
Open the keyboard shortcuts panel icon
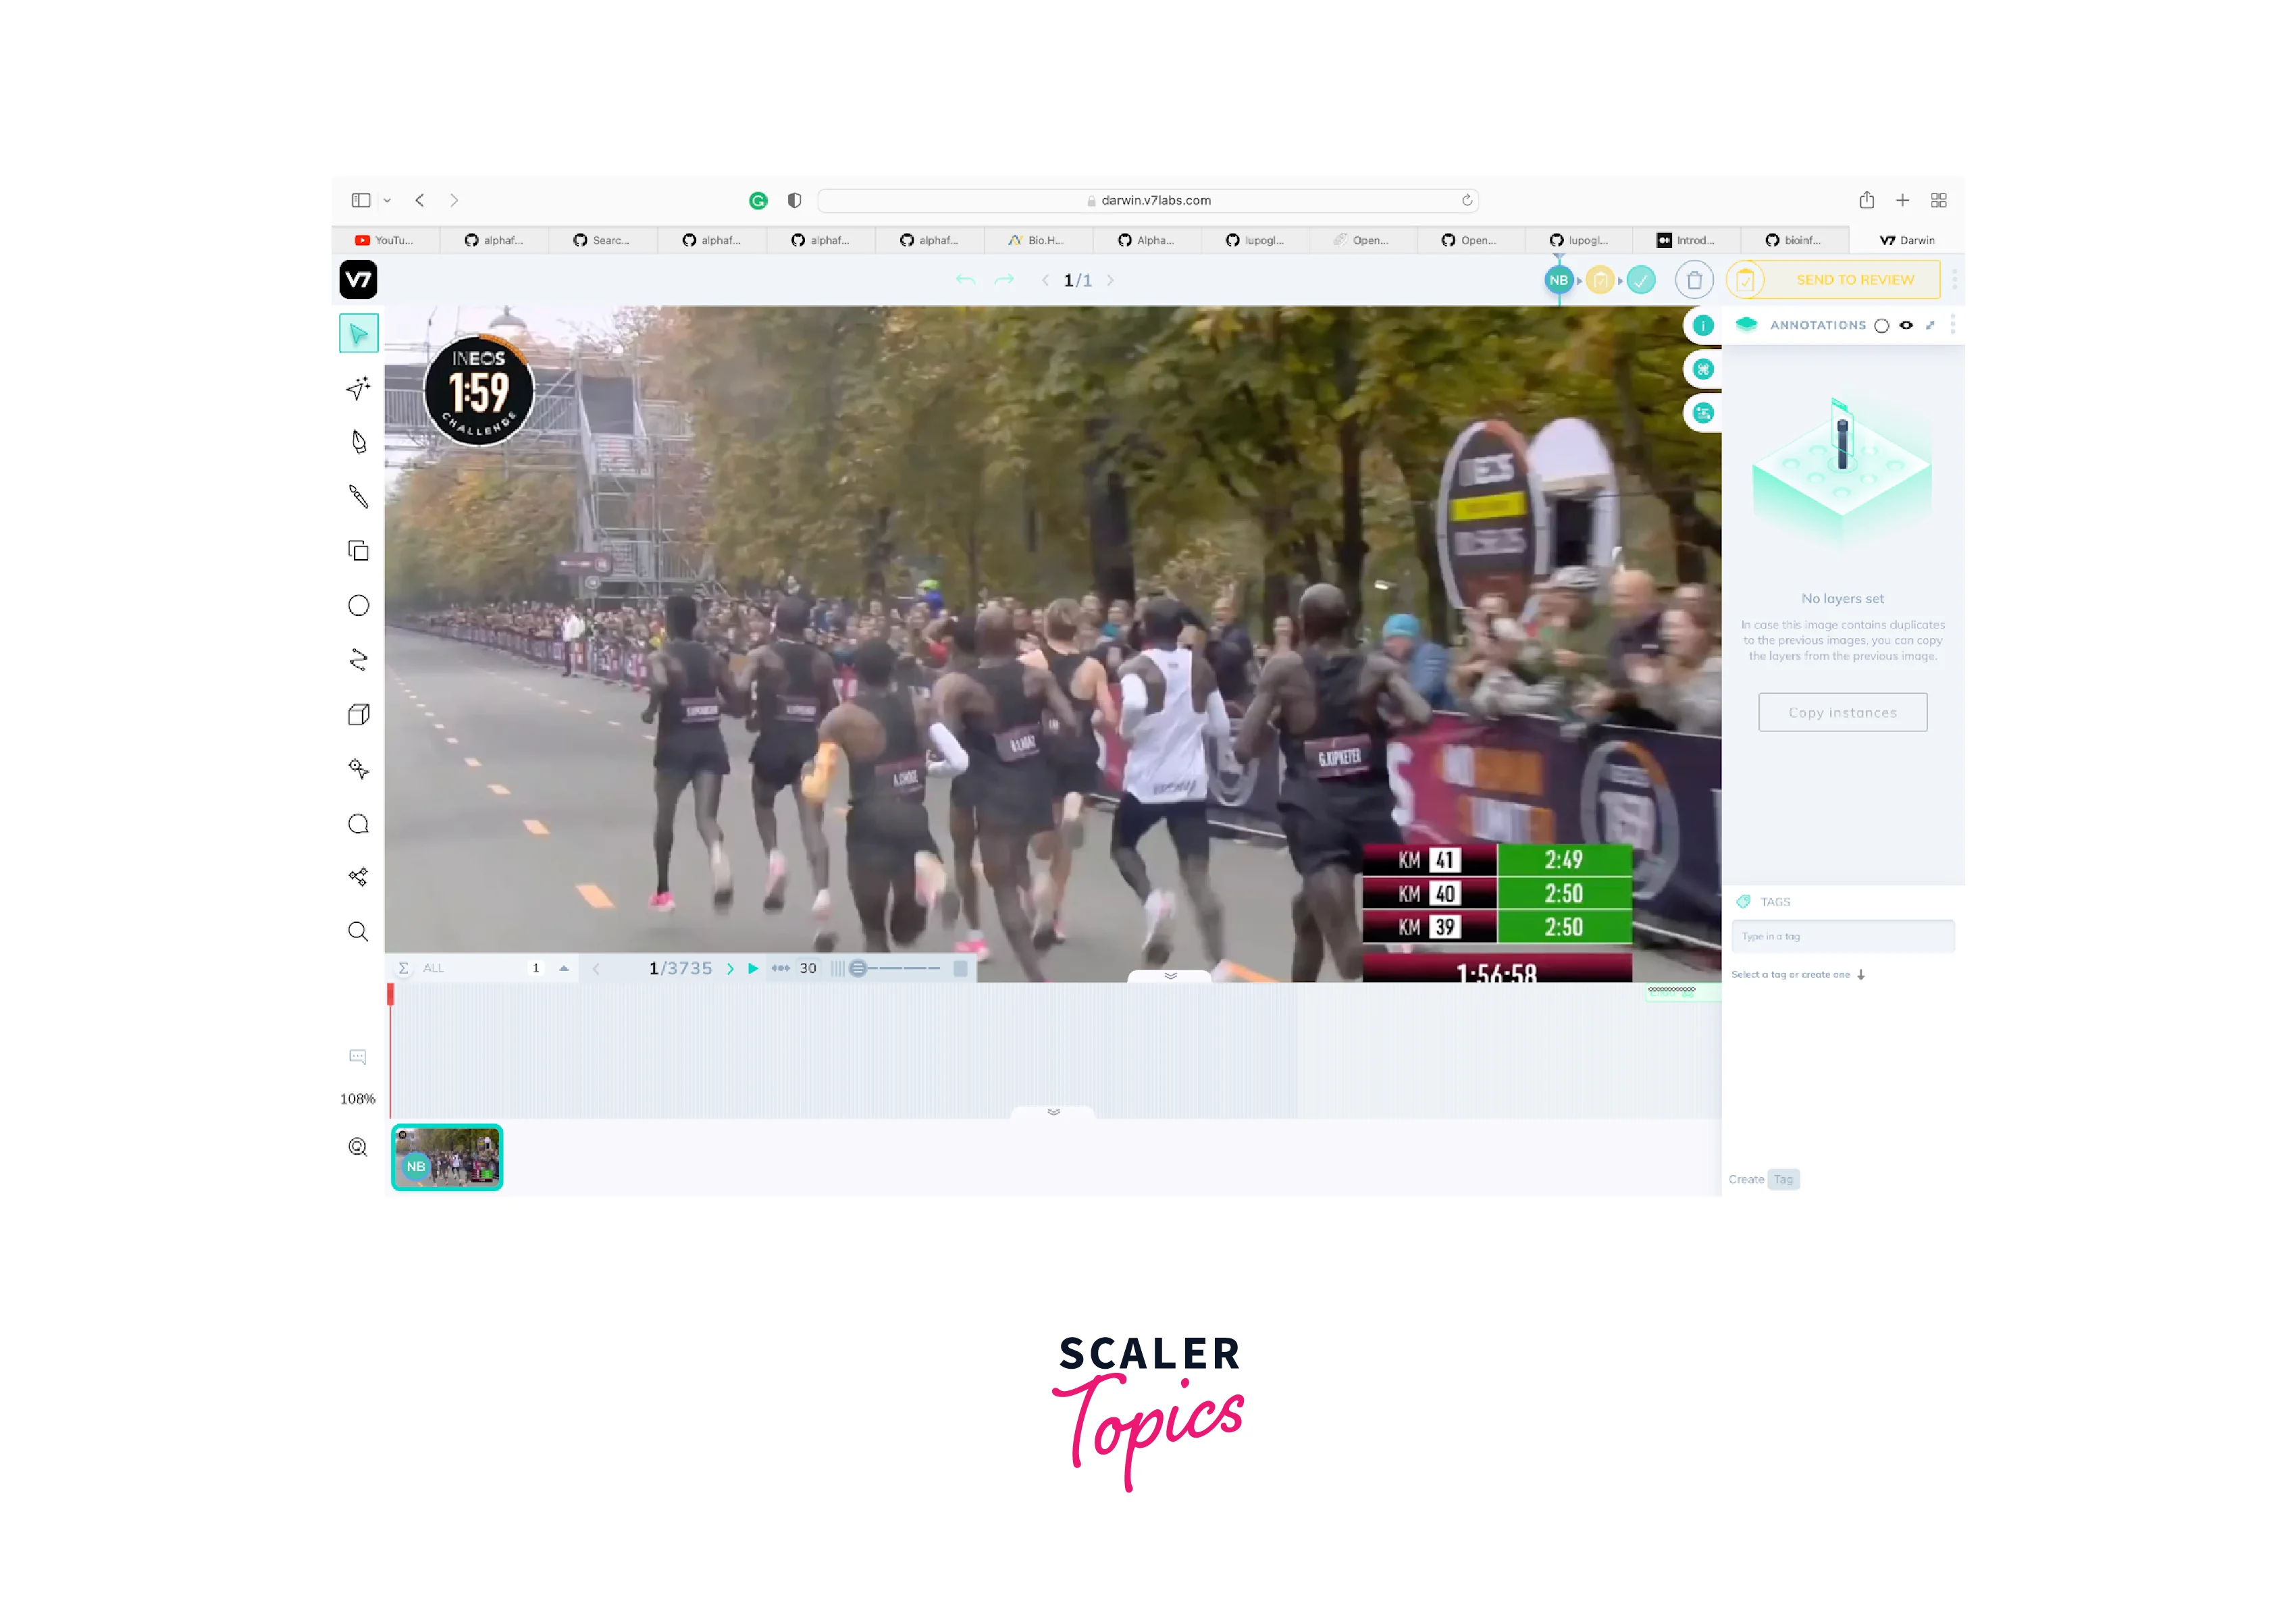(1703, 369)
